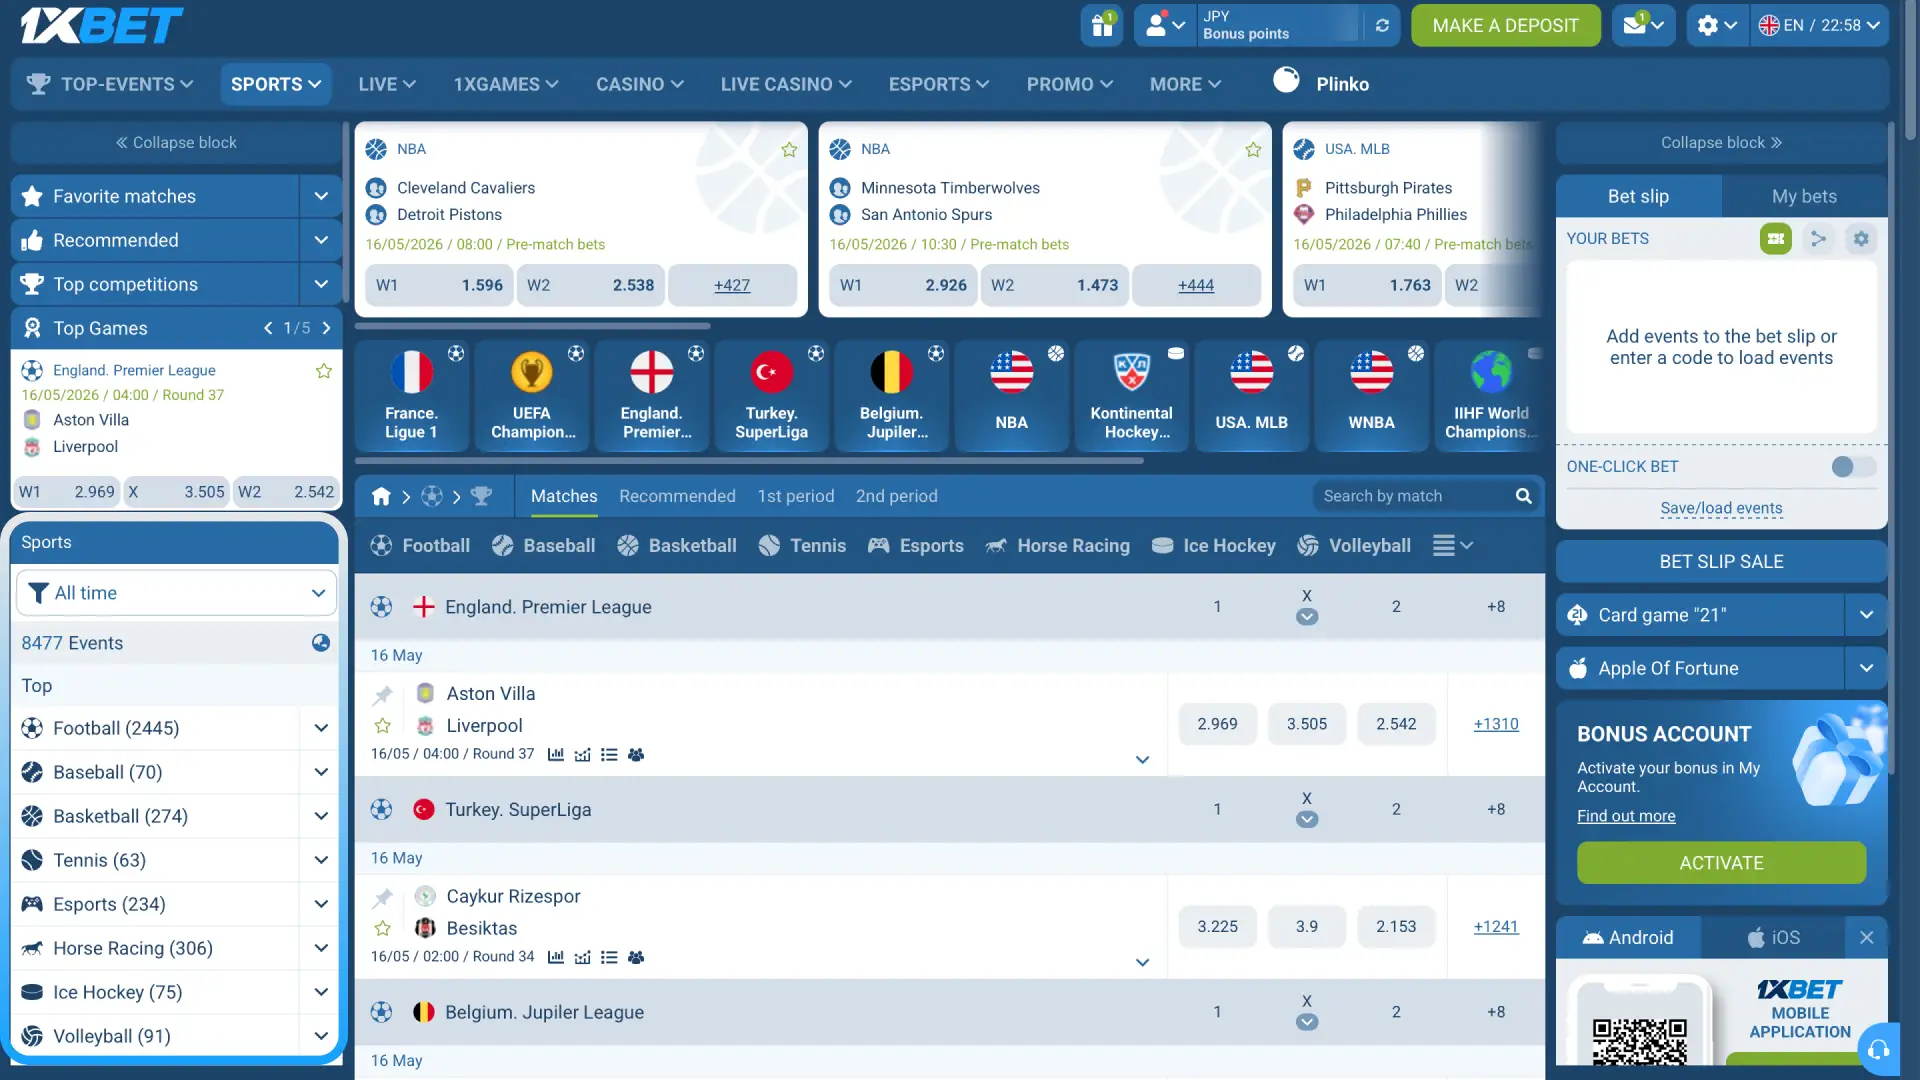Open BET SLIP SALE
The width and height of the screenshot is (1920, 1080).
click(x=1721, y=562)
